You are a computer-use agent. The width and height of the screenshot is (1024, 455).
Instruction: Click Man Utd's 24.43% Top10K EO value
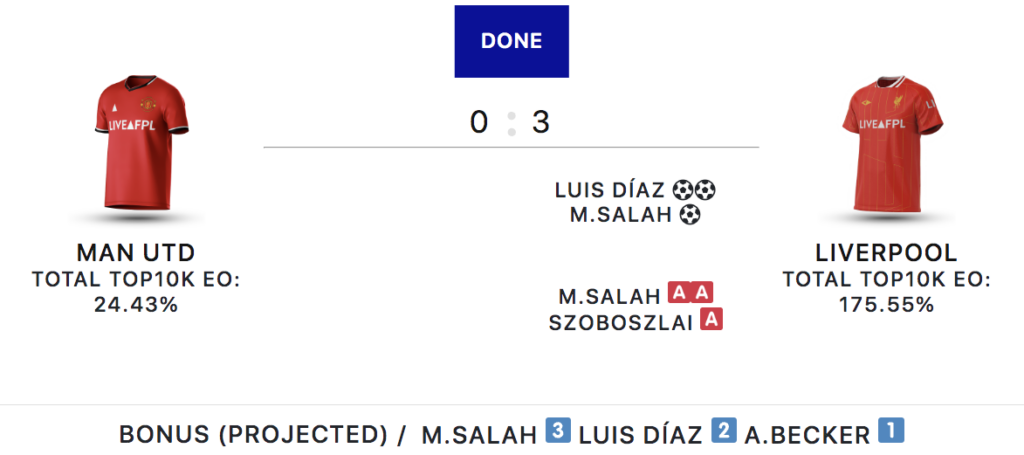[x=135, y=304]
